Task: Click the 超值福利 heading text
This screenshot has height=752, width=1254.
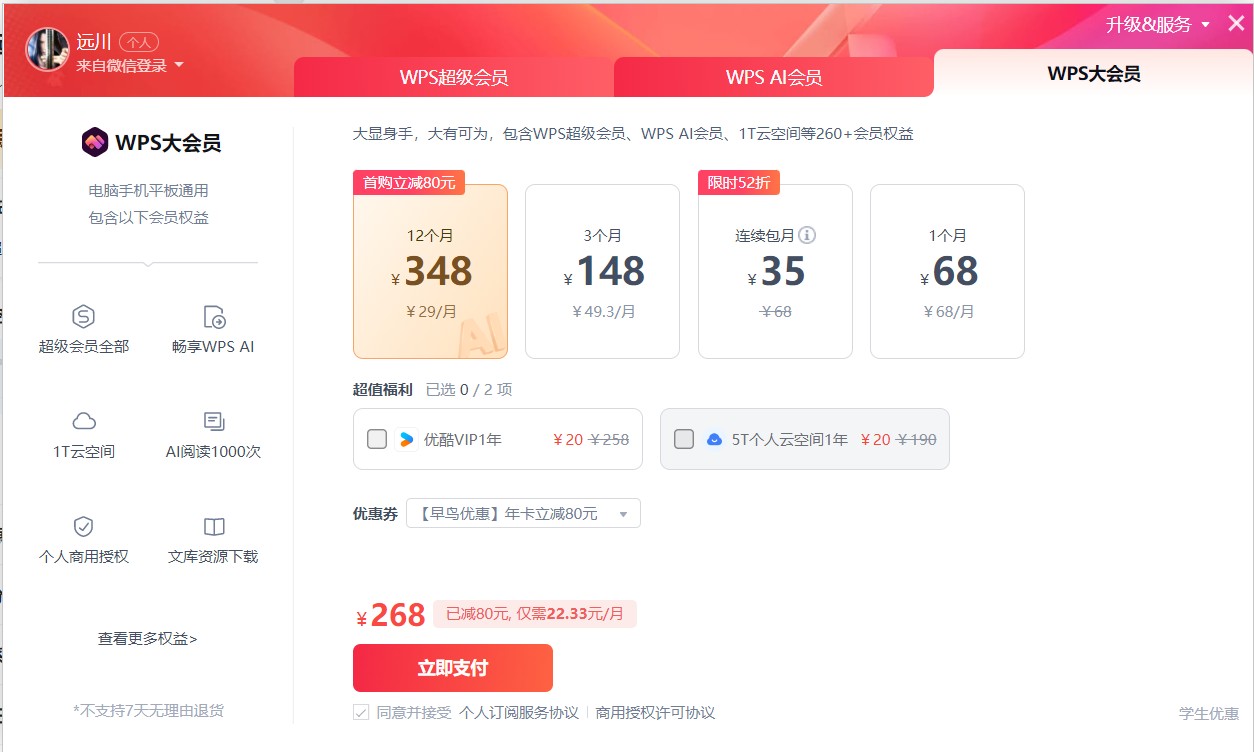Action: [383, 389]
